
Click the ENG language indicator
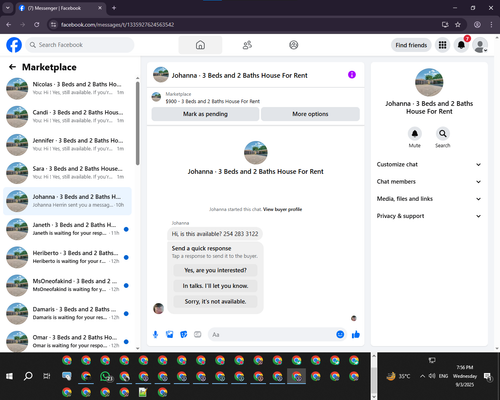[x=443, y=376]
